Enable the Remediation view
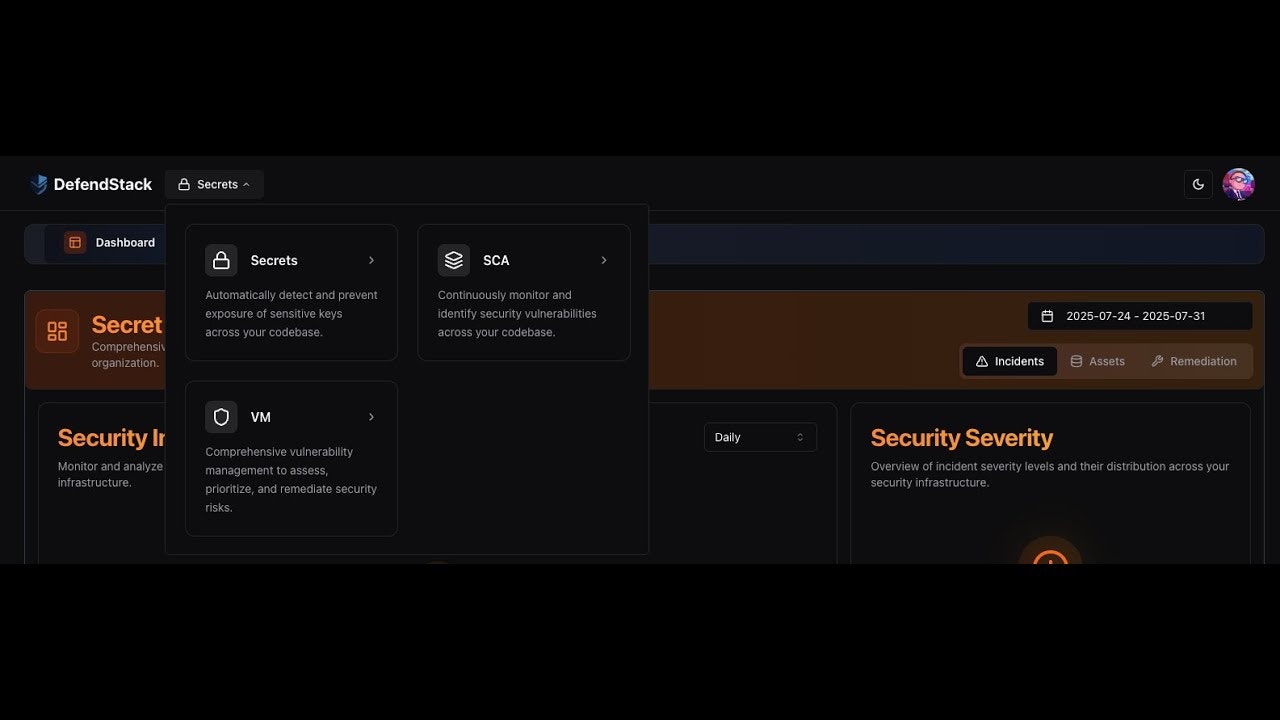 [1194, 361]
